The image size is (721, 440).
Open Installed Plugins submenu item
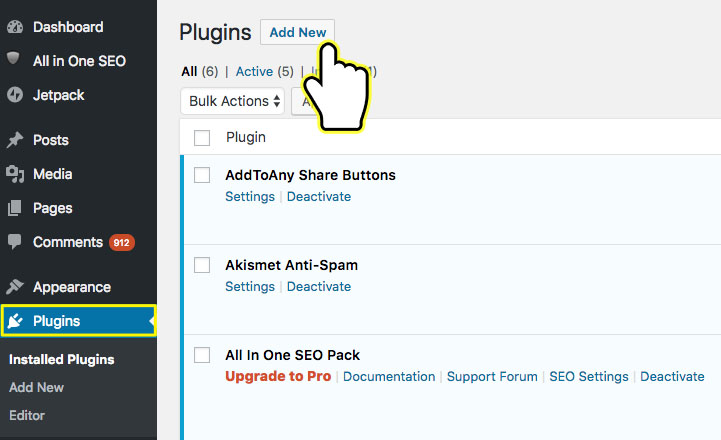(x=62, y=360)
